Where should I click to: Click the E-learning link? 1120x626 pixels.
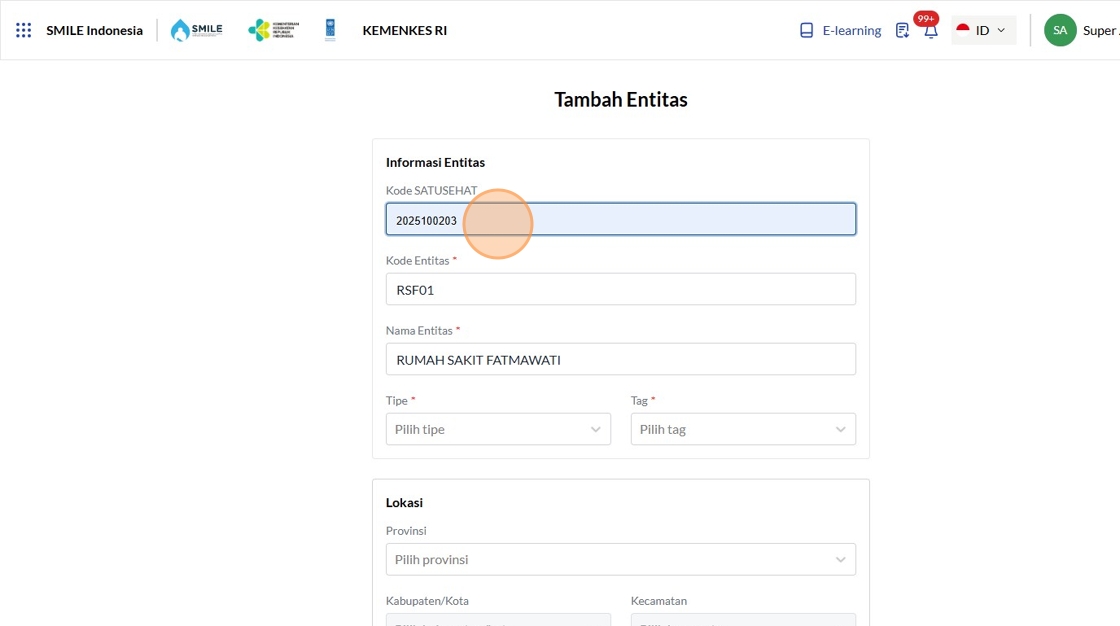852,30
